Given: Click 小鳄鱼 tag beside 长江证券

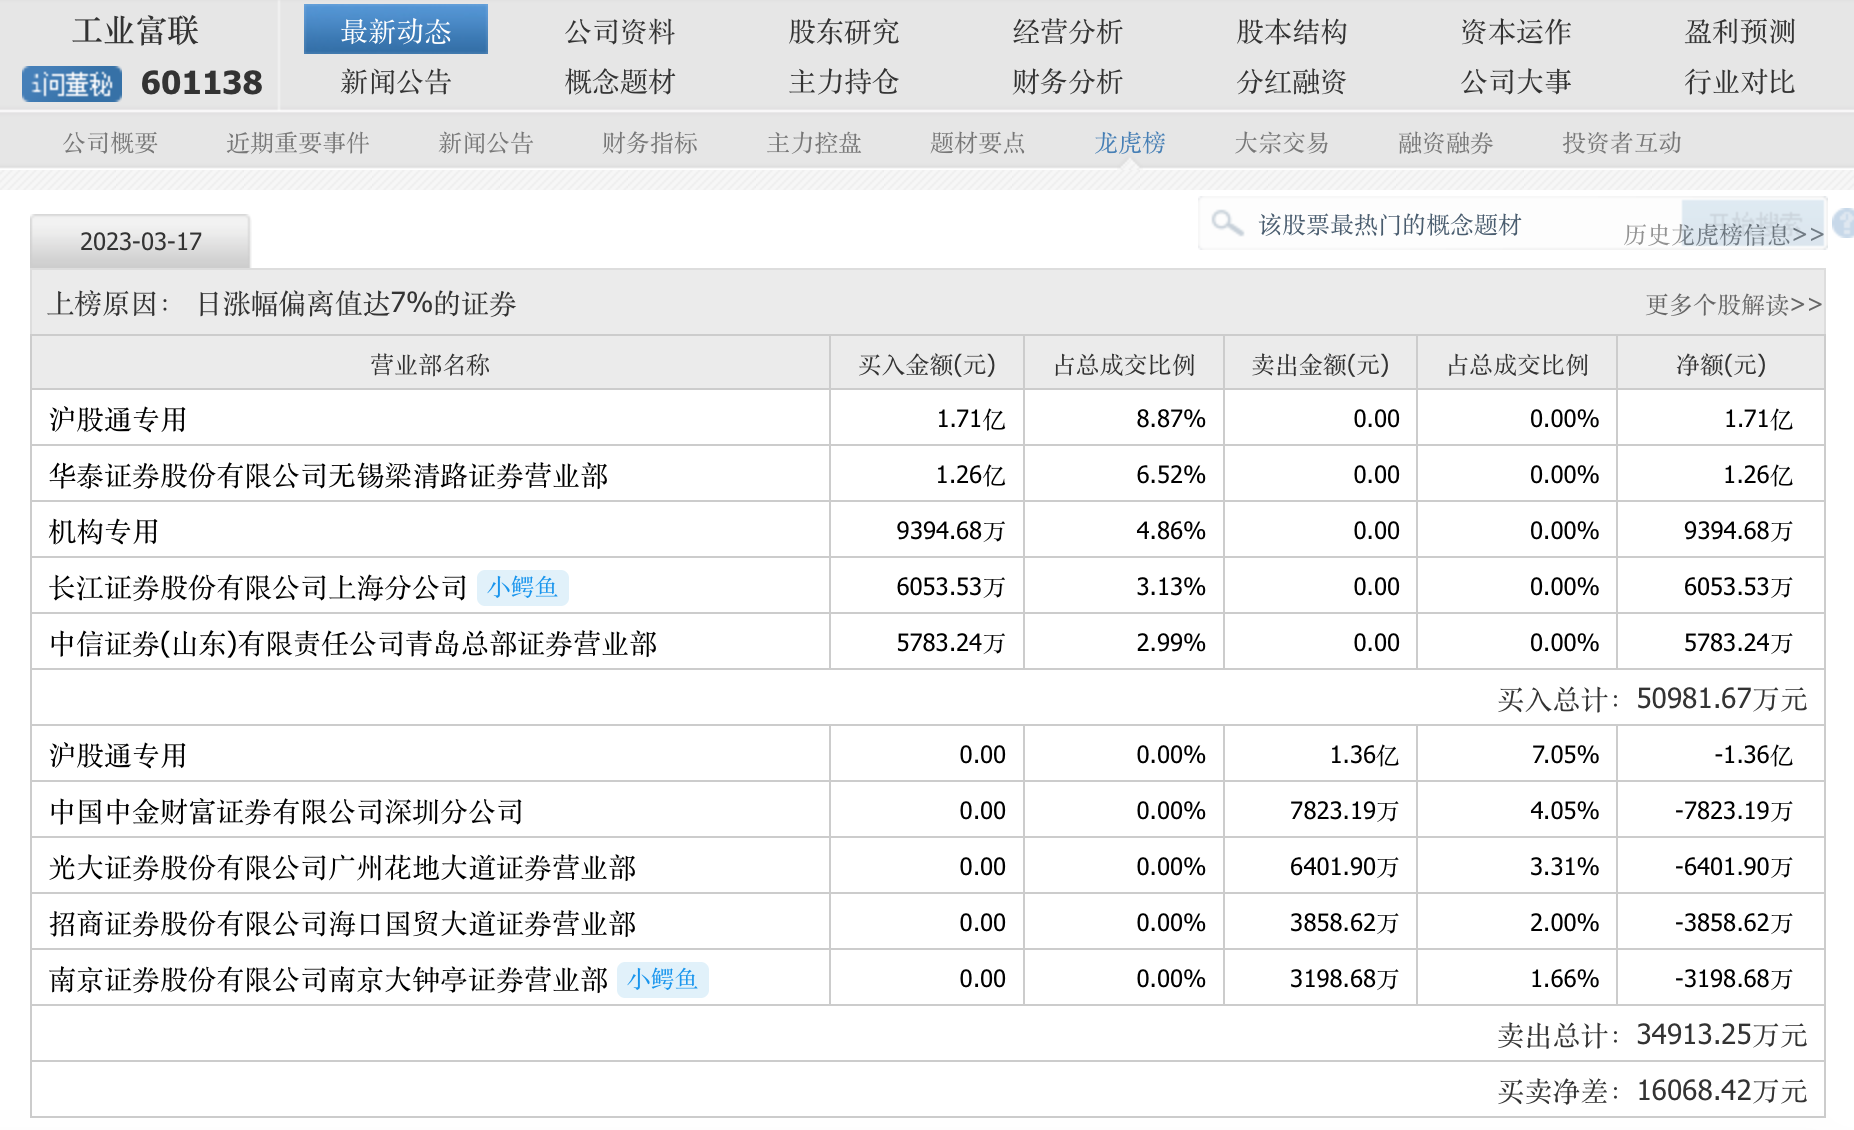Looking at the screenshot, I should tap(522, 587).
